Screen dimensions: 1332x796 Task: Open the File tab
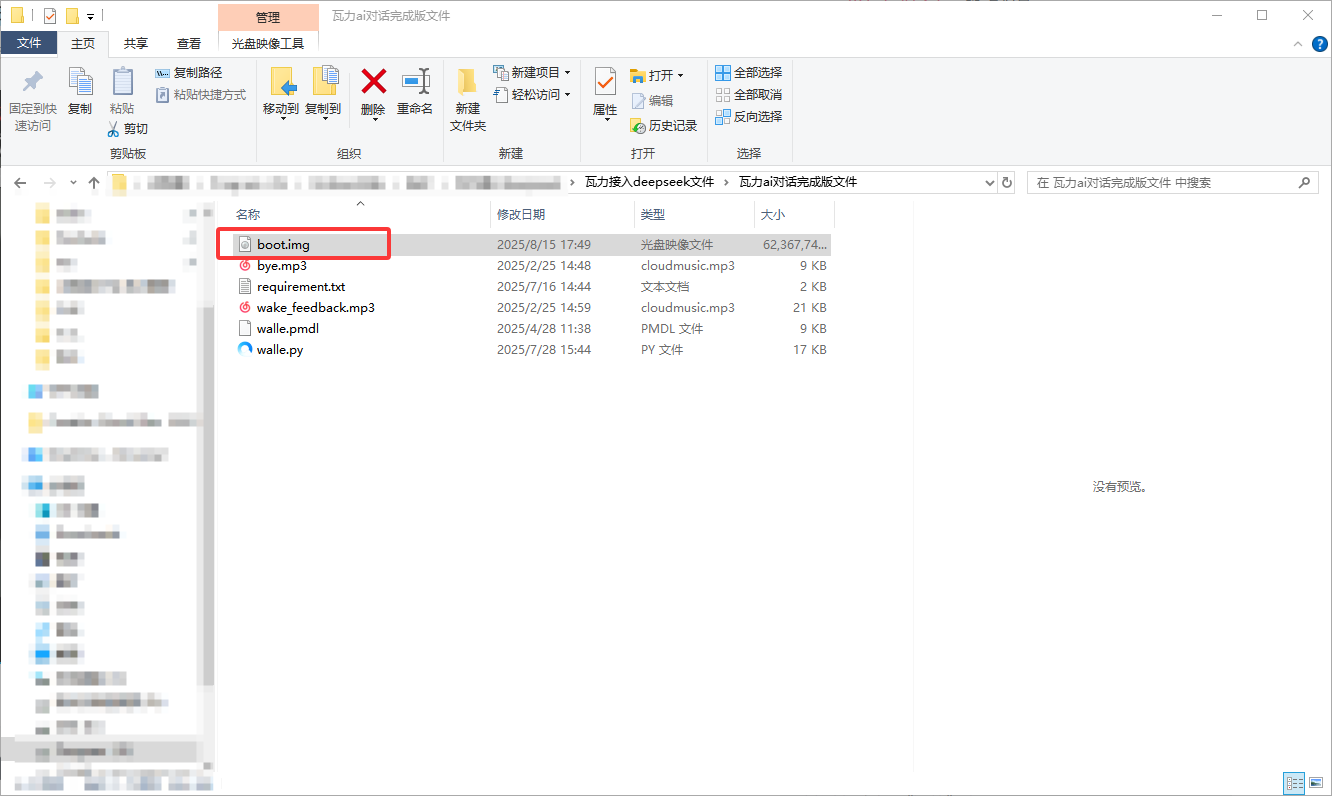[29, 43]
